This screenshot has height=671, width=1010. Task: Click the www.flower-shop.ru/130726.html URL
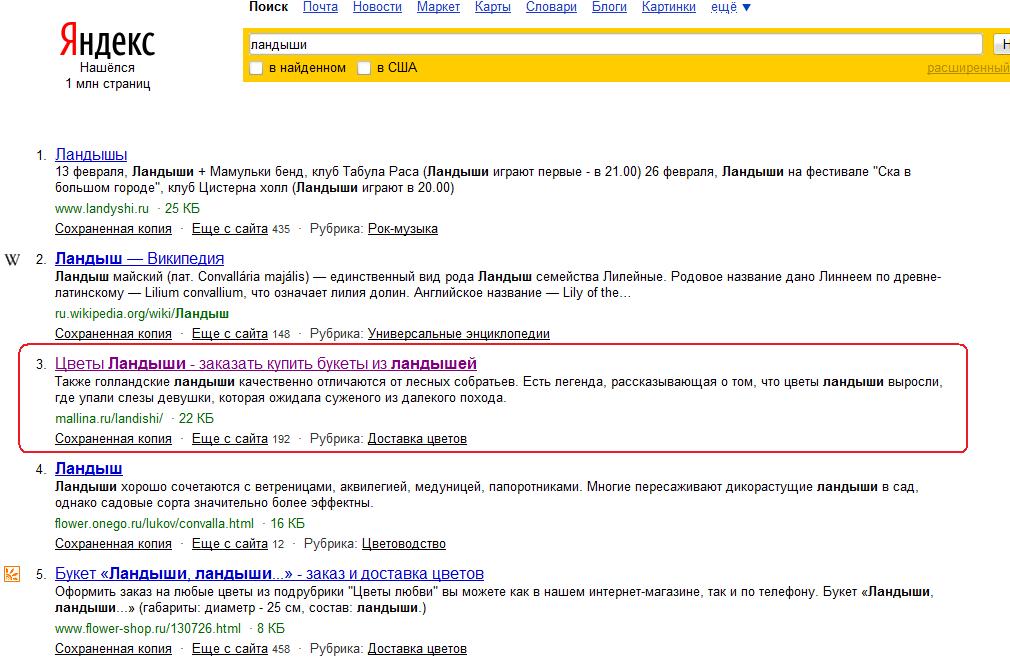click(x=148, y=628)
